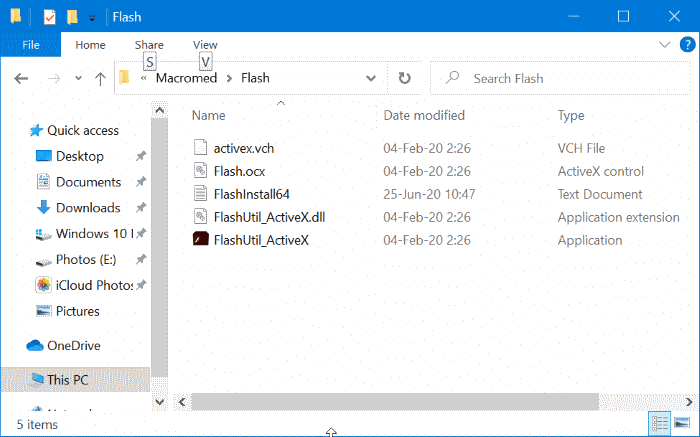Click the navigation pane scroll down arrow
Screen dimensions: 700x437
pos(160,402)
